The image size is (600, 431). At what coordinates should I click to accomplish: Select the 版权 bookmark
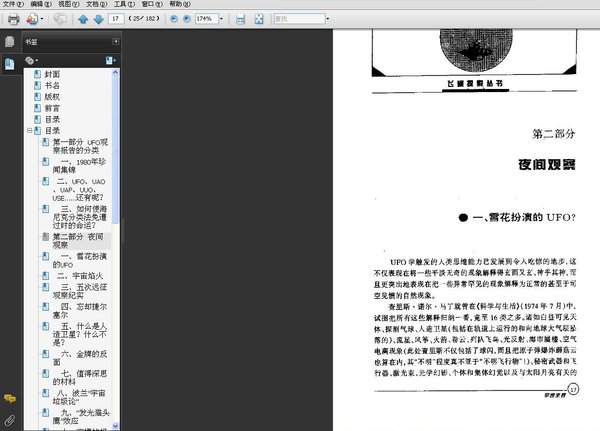[52, 97]
